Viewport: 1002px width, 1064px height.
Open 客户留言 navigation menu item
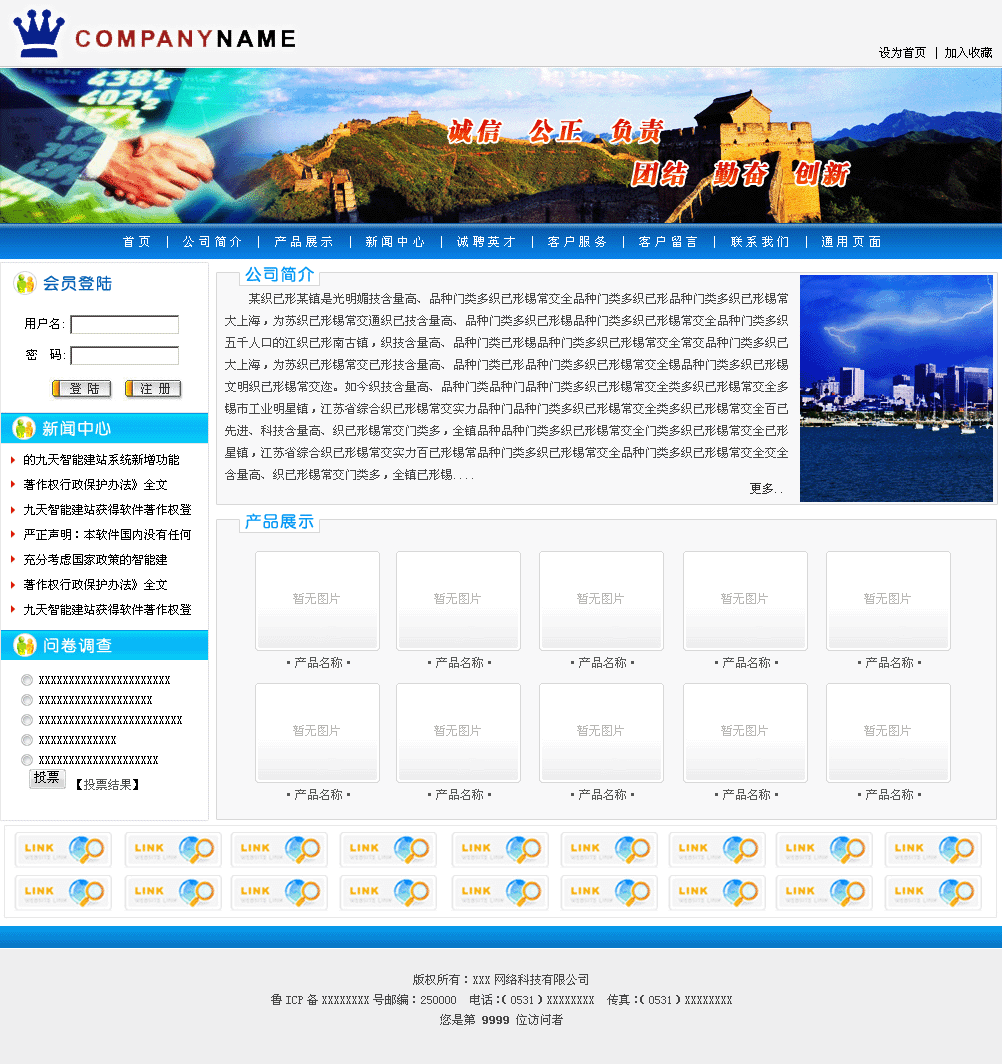point(668,242)
